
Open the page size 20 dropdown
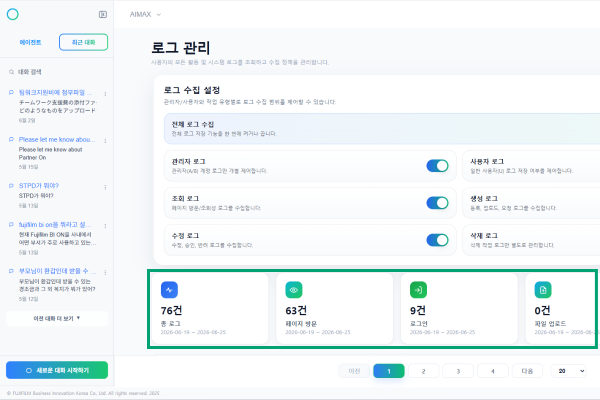point(568,371)
